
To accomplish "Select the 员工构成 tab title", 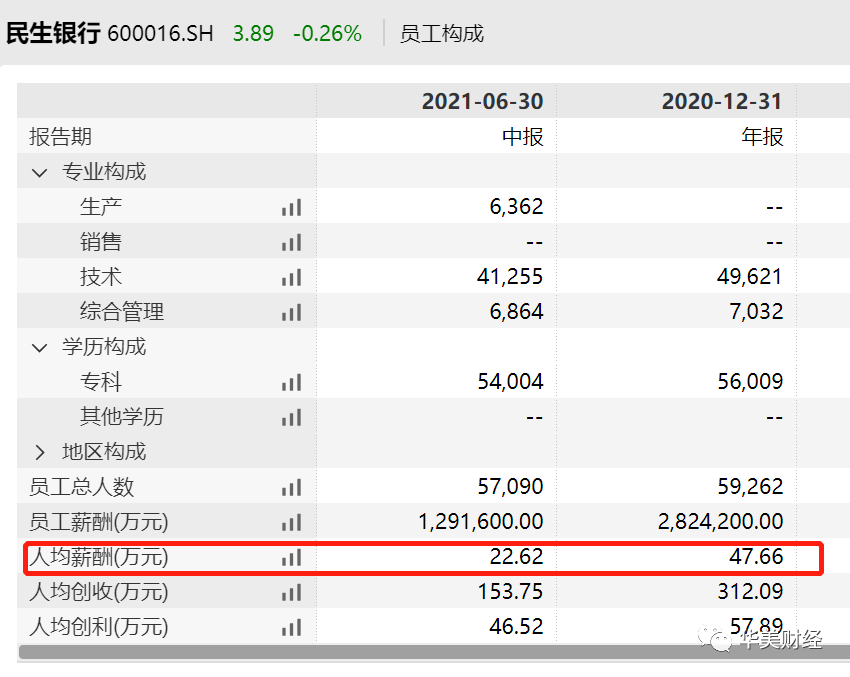I will tap(442, 34).
